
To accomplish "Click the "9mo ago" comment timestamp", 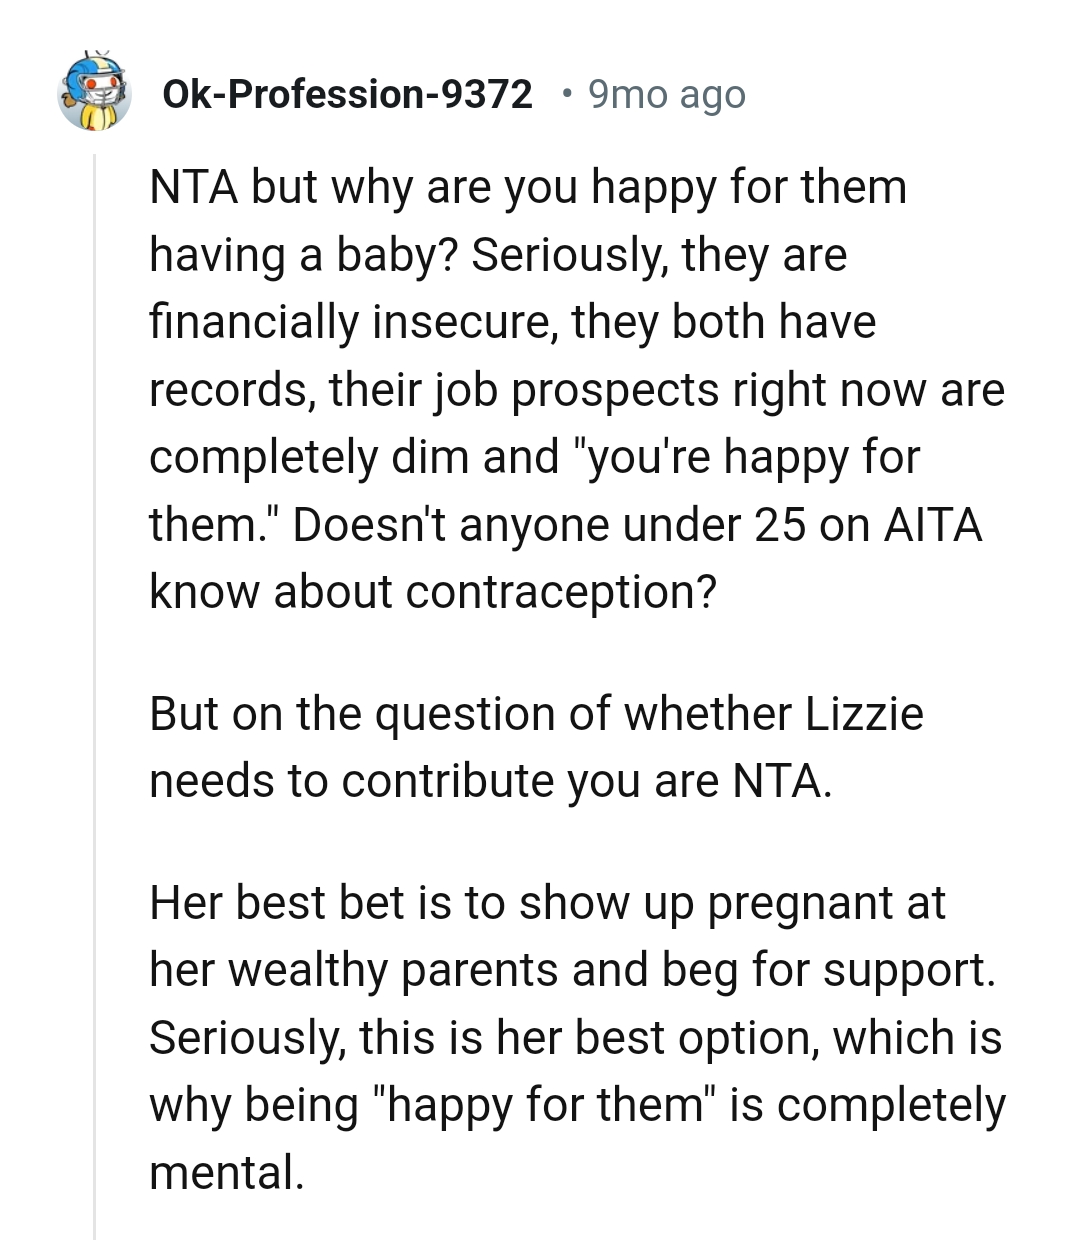I will coord(667,94).
